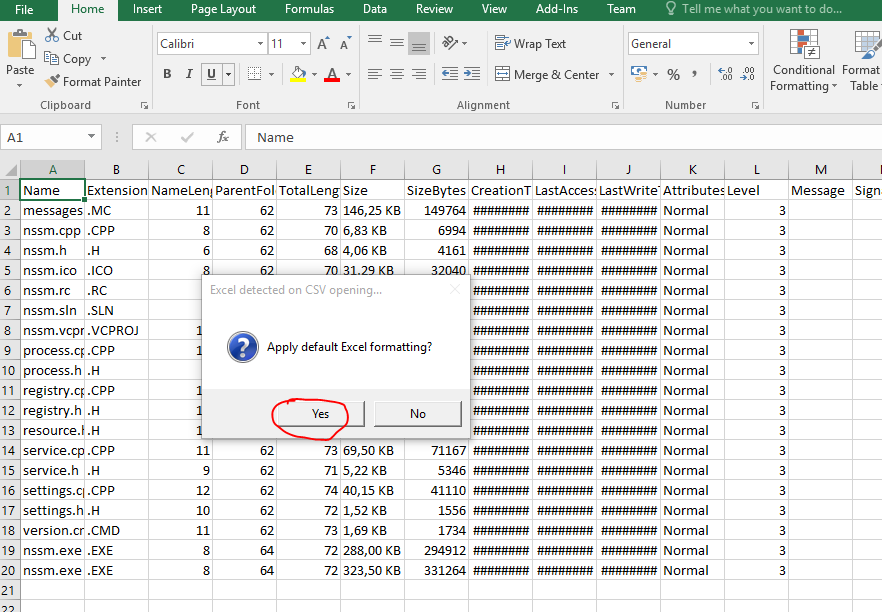
Task: Increase indent icon
Action: 472,74
